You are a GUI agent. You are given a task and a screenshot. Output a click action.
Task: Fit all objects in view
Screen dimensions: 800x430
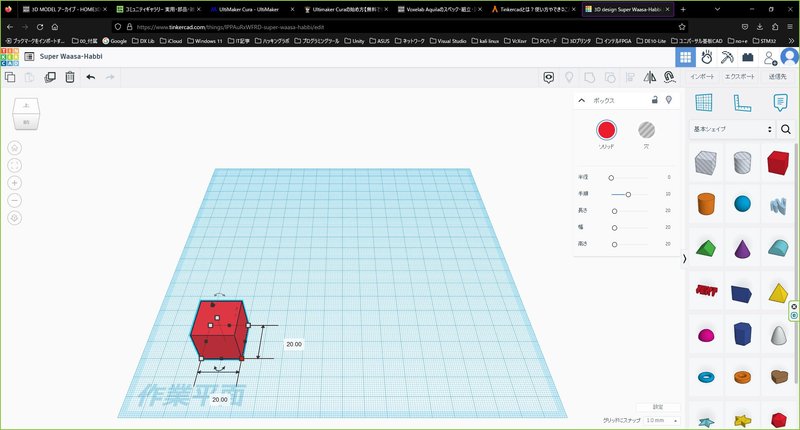click(x=15, y=165)
